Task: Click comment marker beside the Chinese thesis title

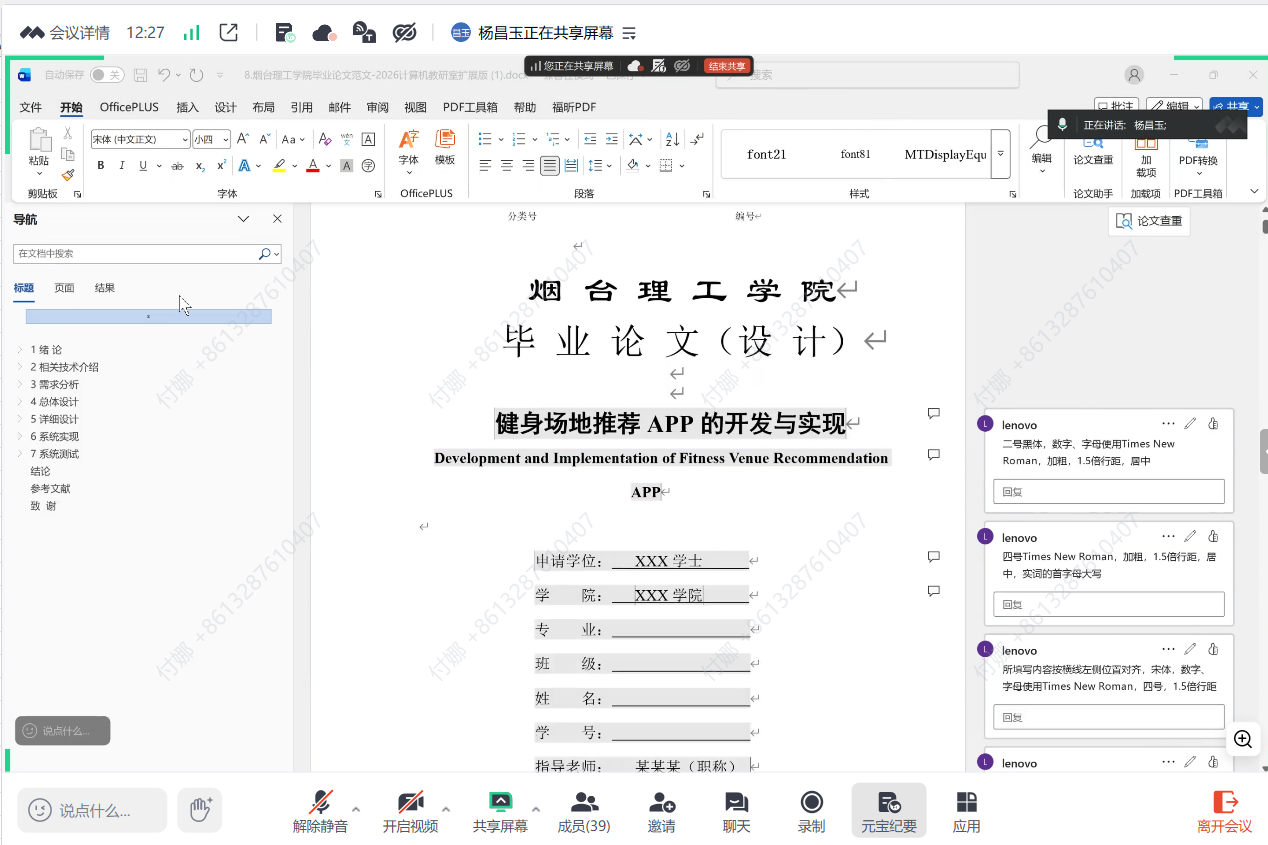Action: [x=934, y=413]
